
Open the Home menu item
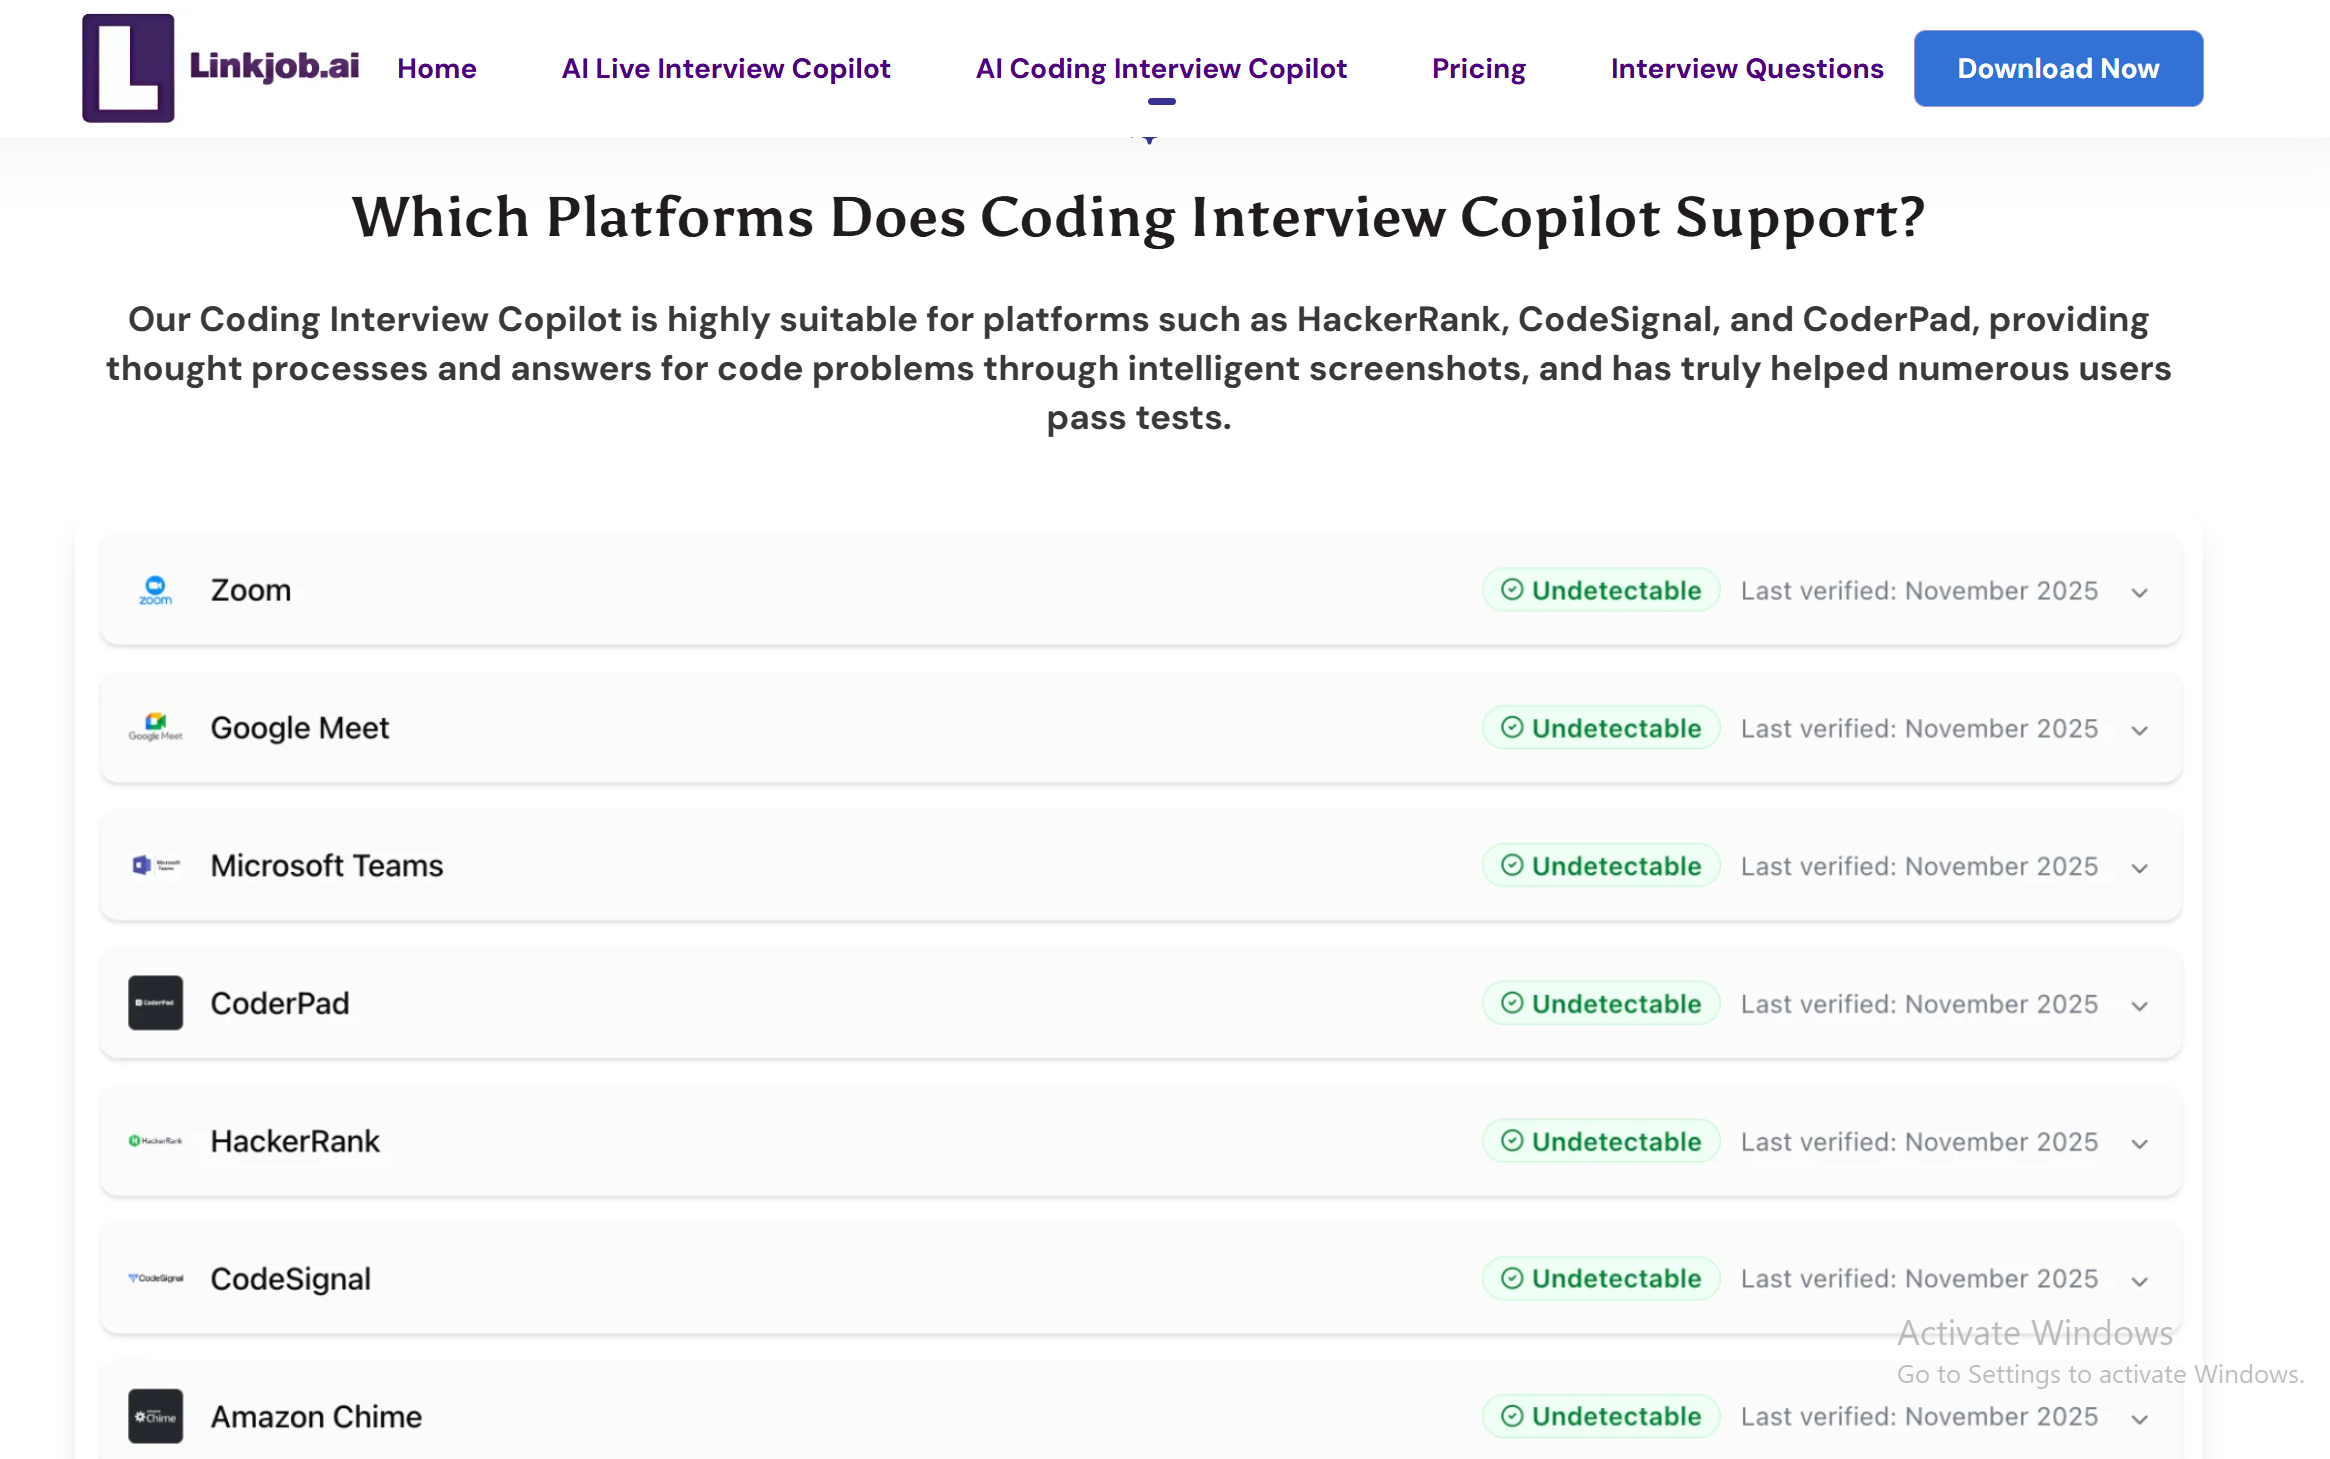click(436, 68)
